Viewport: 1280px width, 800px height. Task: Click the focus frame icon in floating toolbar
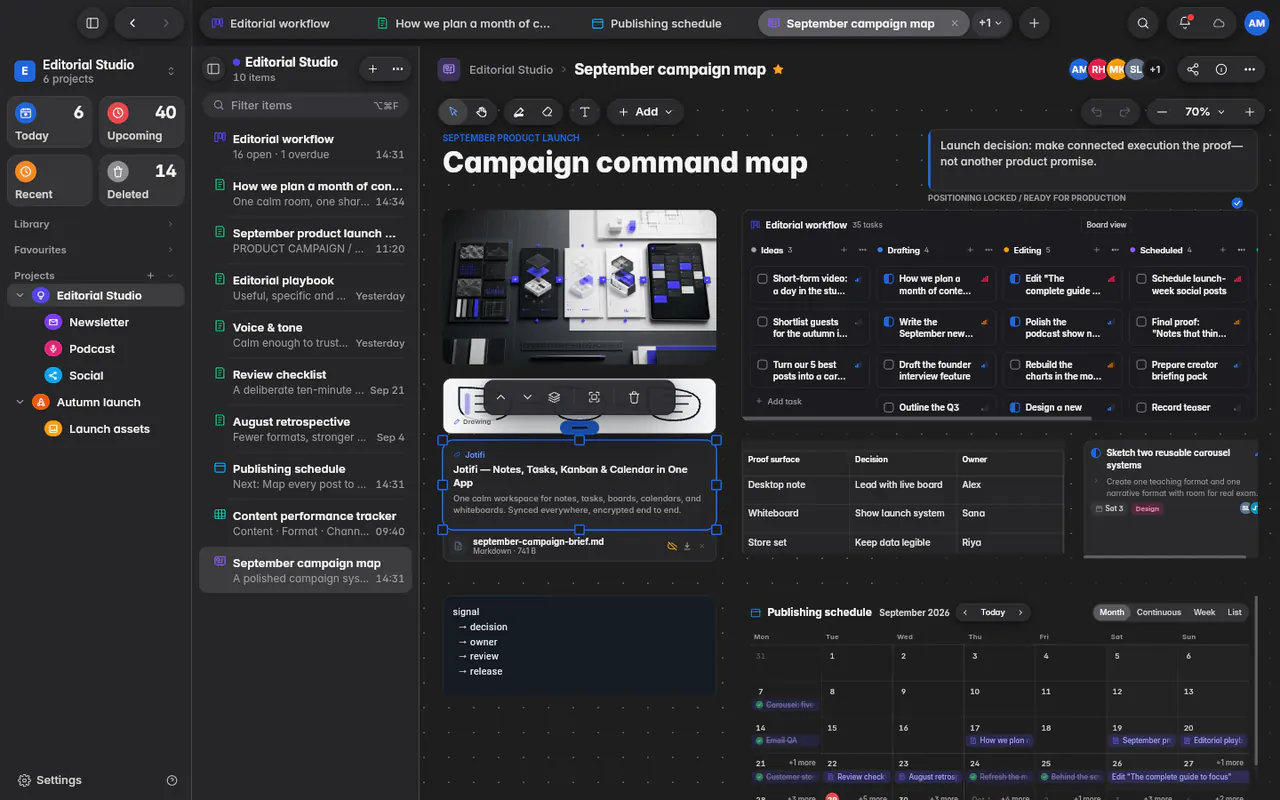click(594, 398)
